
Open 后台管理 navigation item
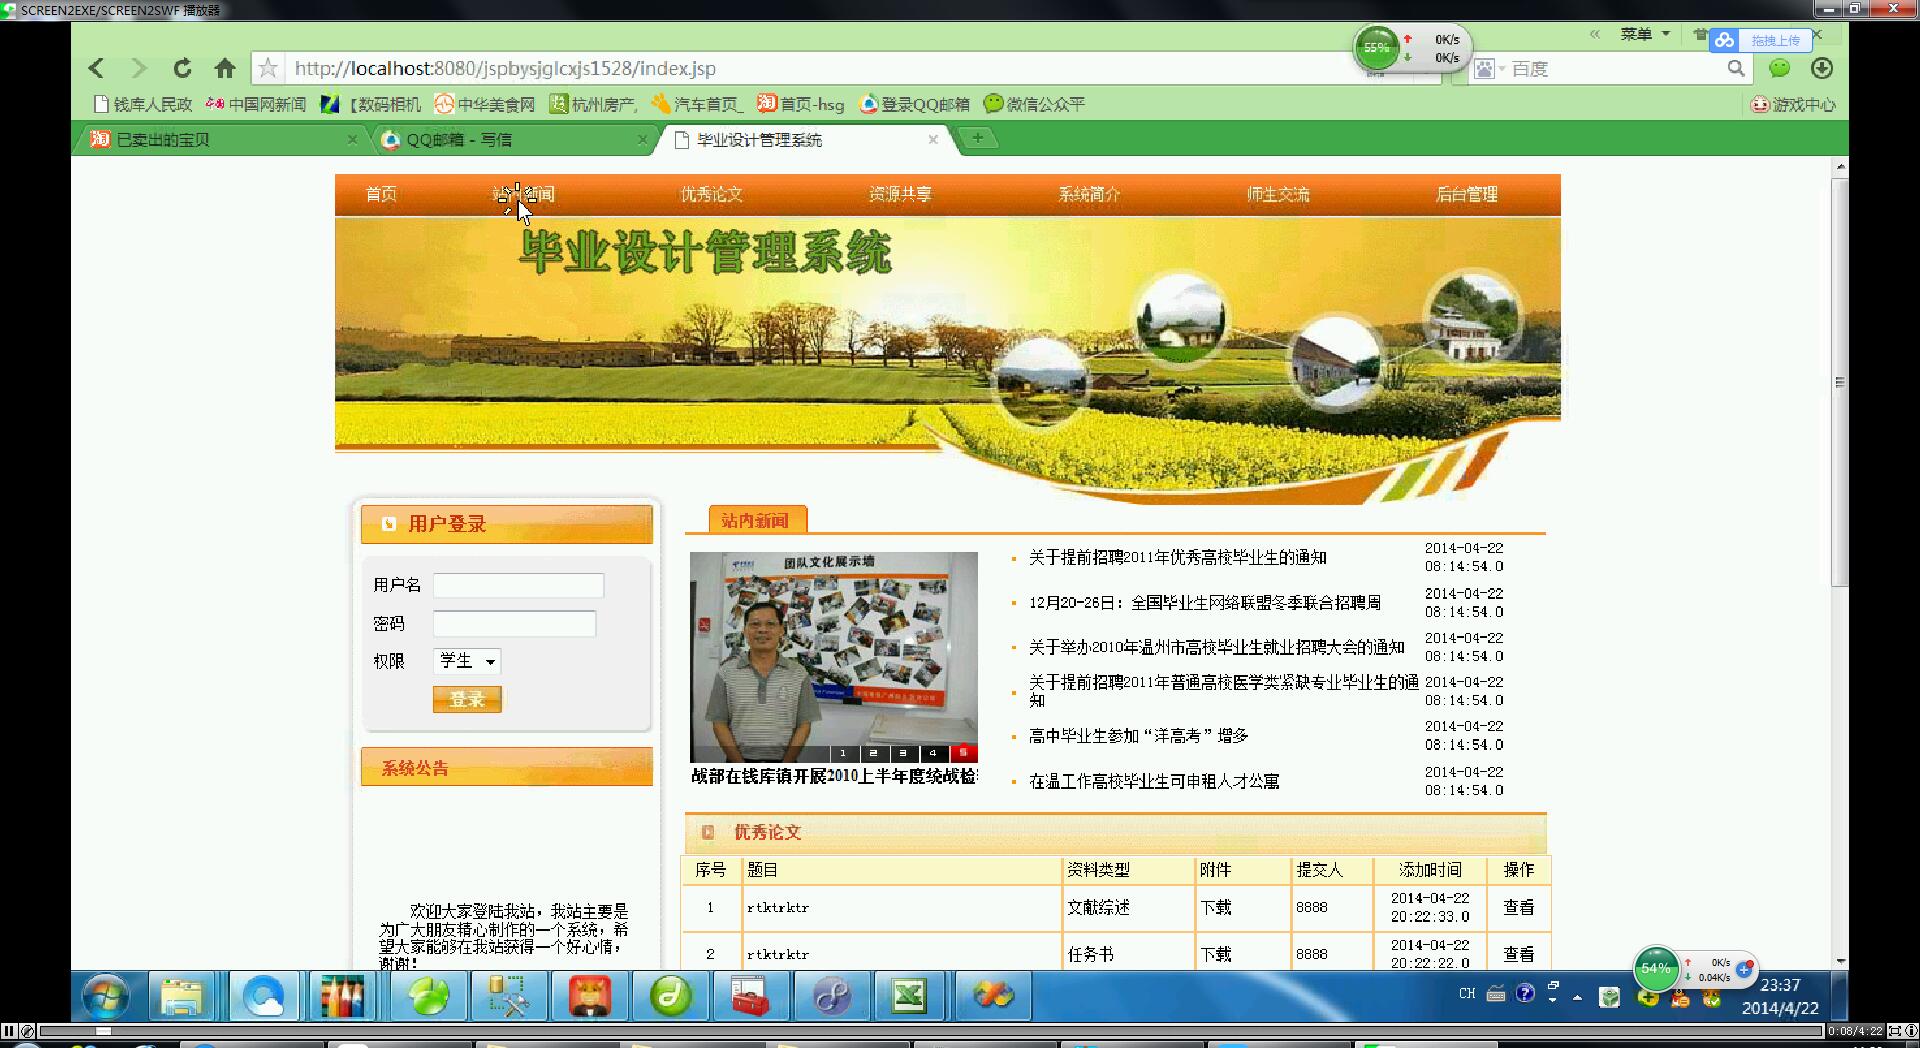(x=1466, y=194)
